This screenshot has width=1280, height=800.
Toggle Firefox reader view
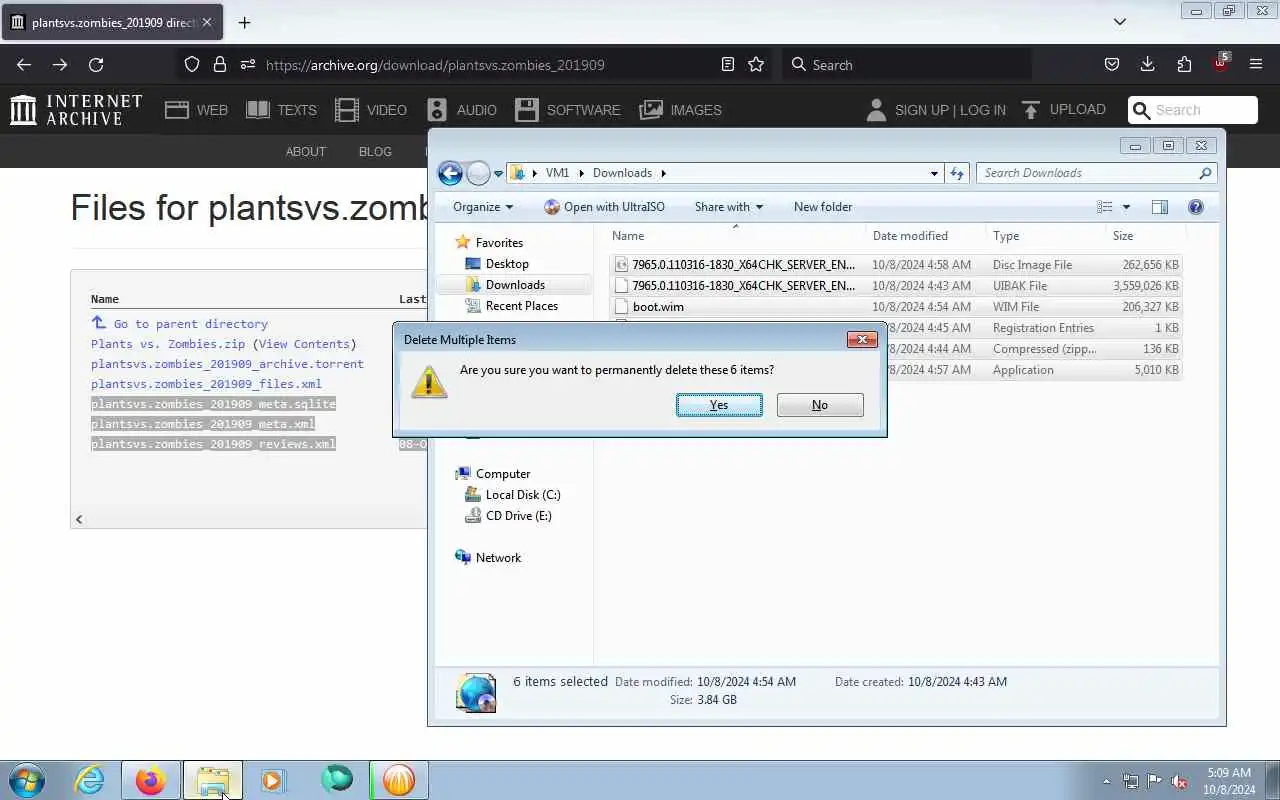pyautogui.click(x=728, y=64)
